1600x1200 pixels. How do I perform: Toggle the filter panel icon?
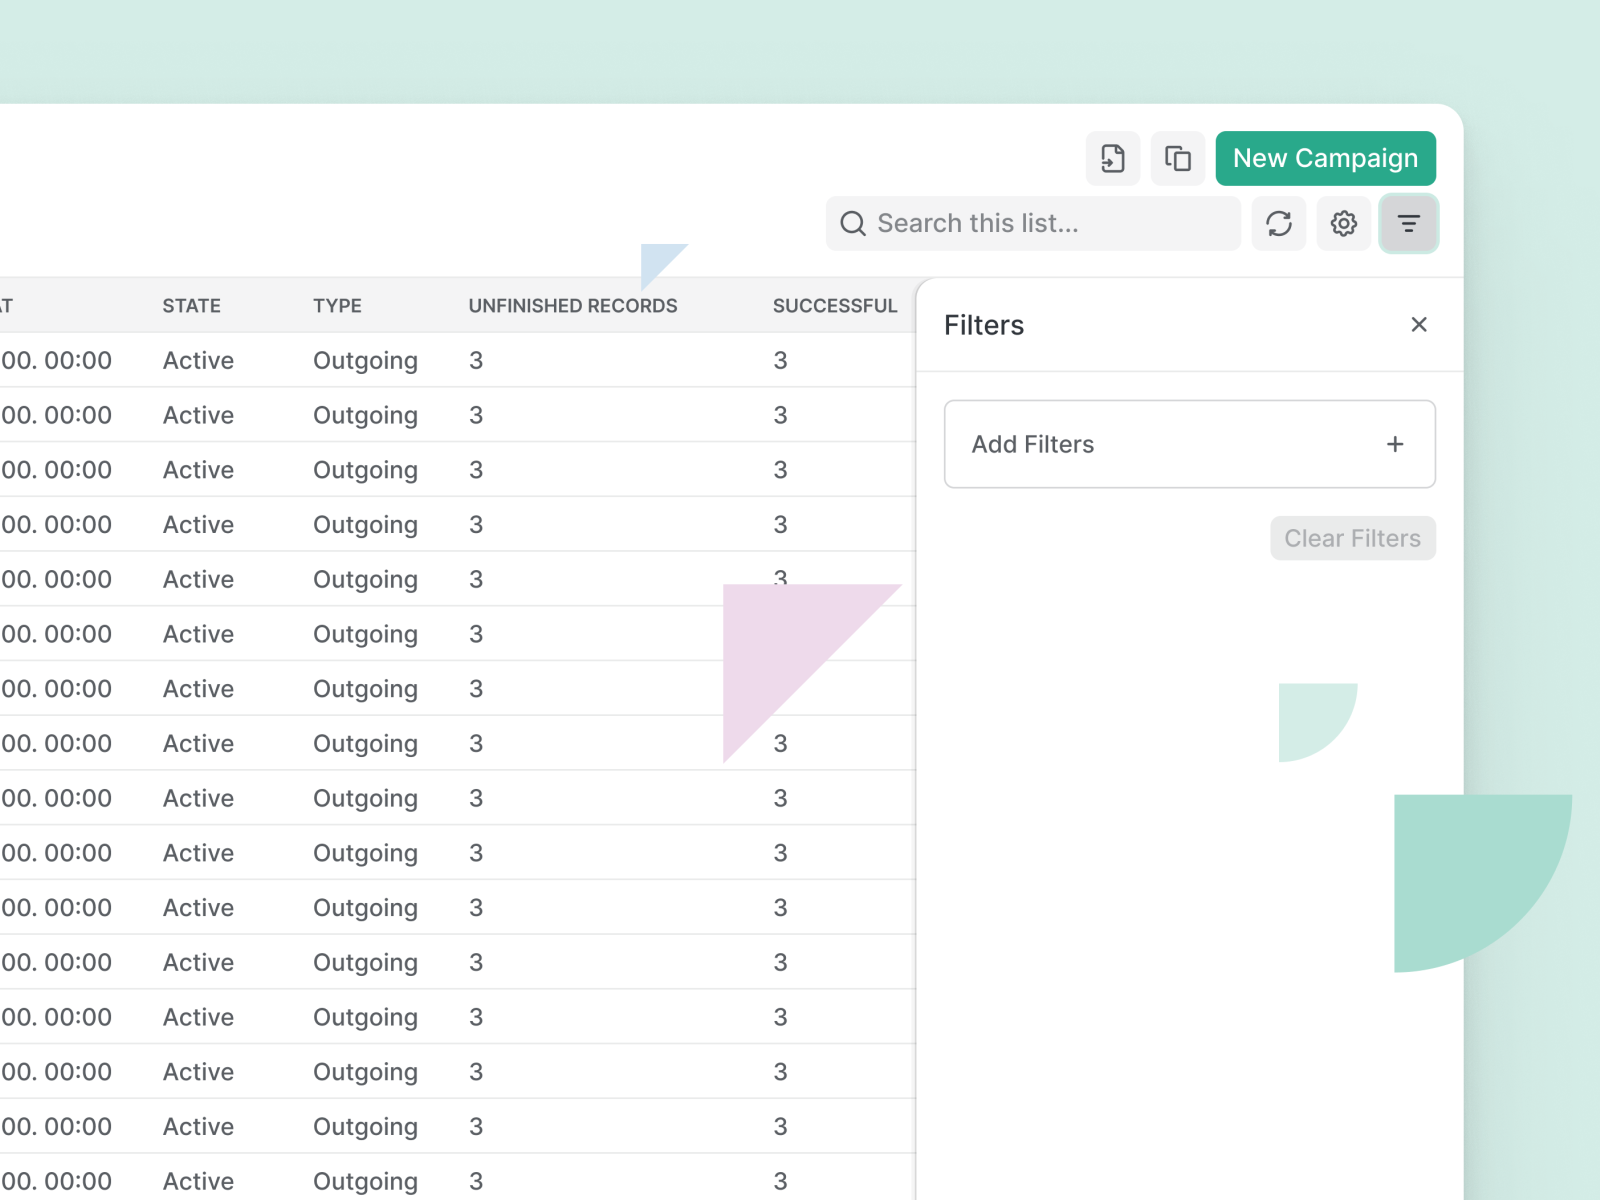pos(1409,223)
